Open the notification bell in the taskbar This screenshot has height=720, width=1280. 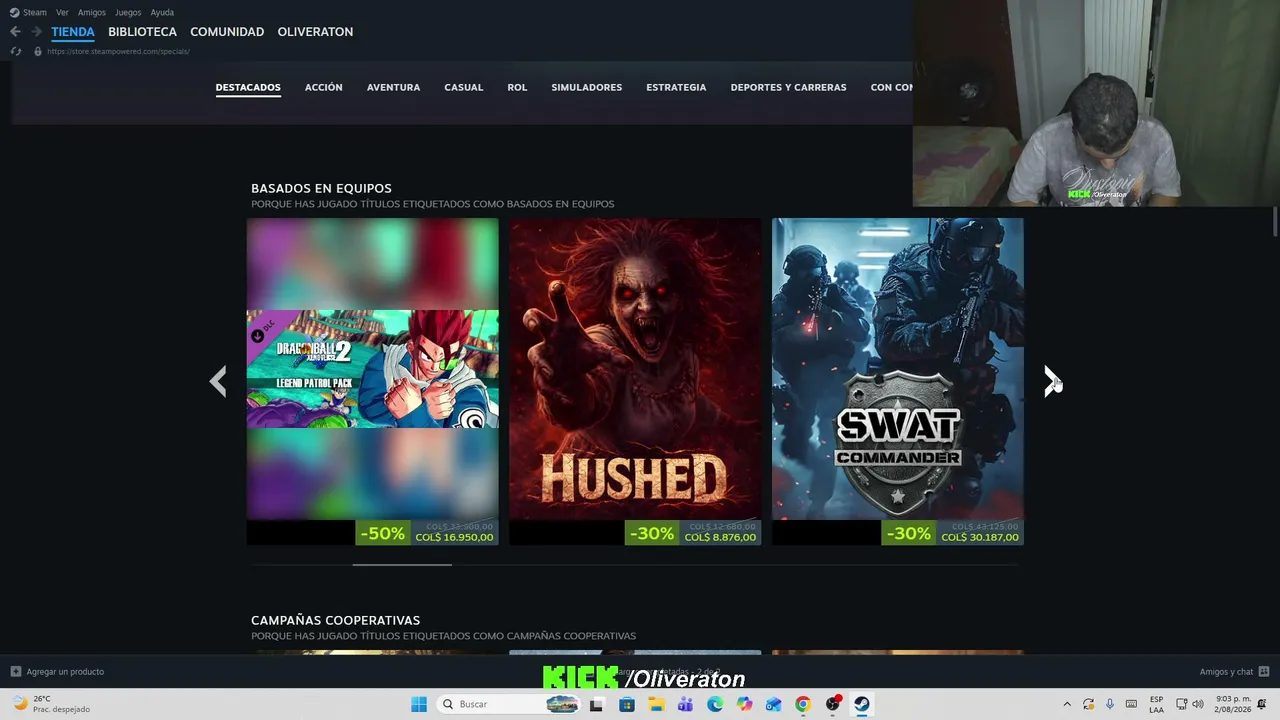(x=1262, y=704)
